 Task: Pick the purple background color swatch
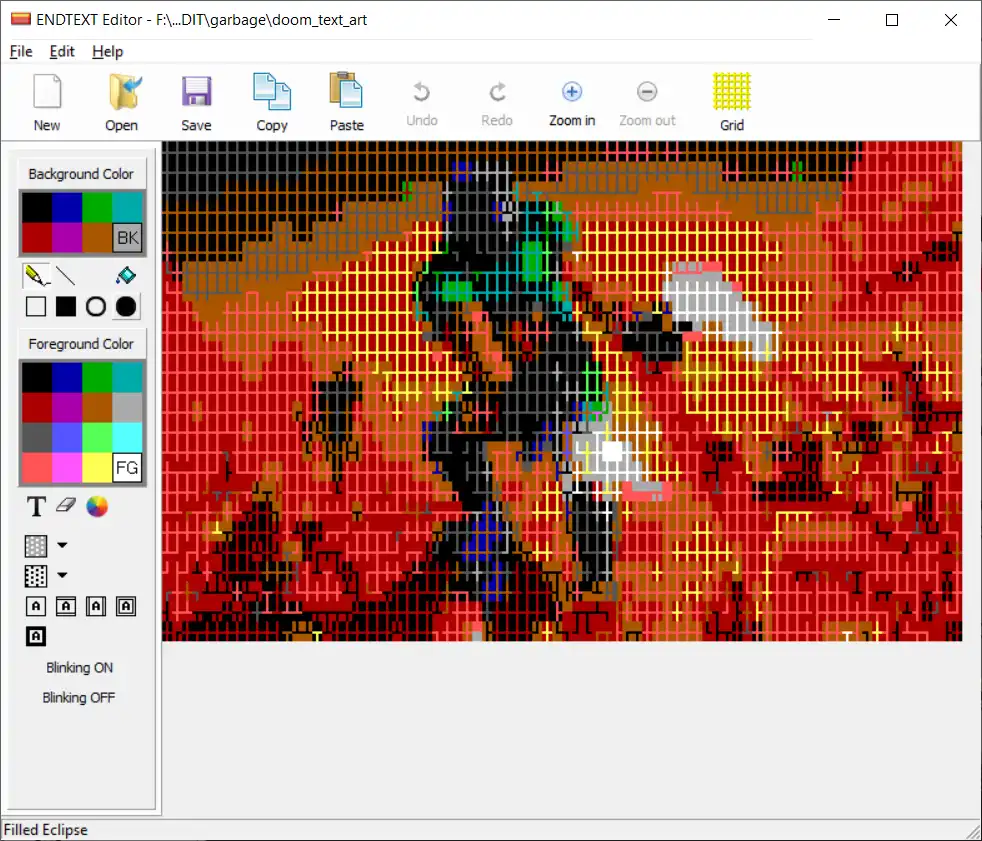coord(67,237)
